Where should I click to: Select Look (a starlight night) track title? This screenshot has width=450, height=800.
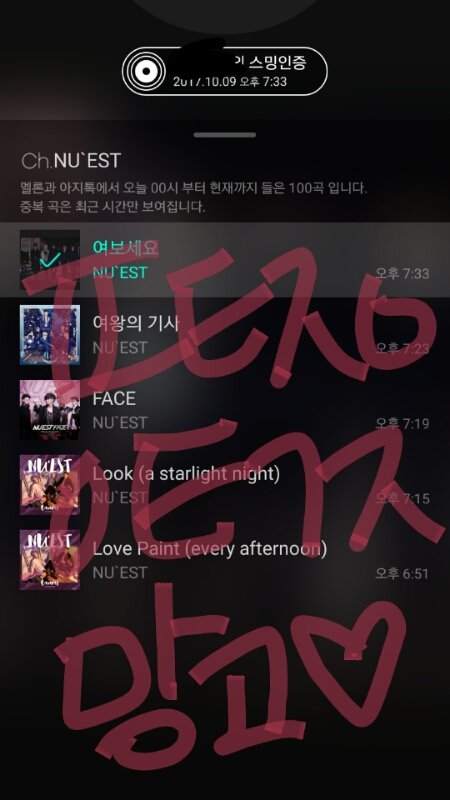(x=186, y=474)
